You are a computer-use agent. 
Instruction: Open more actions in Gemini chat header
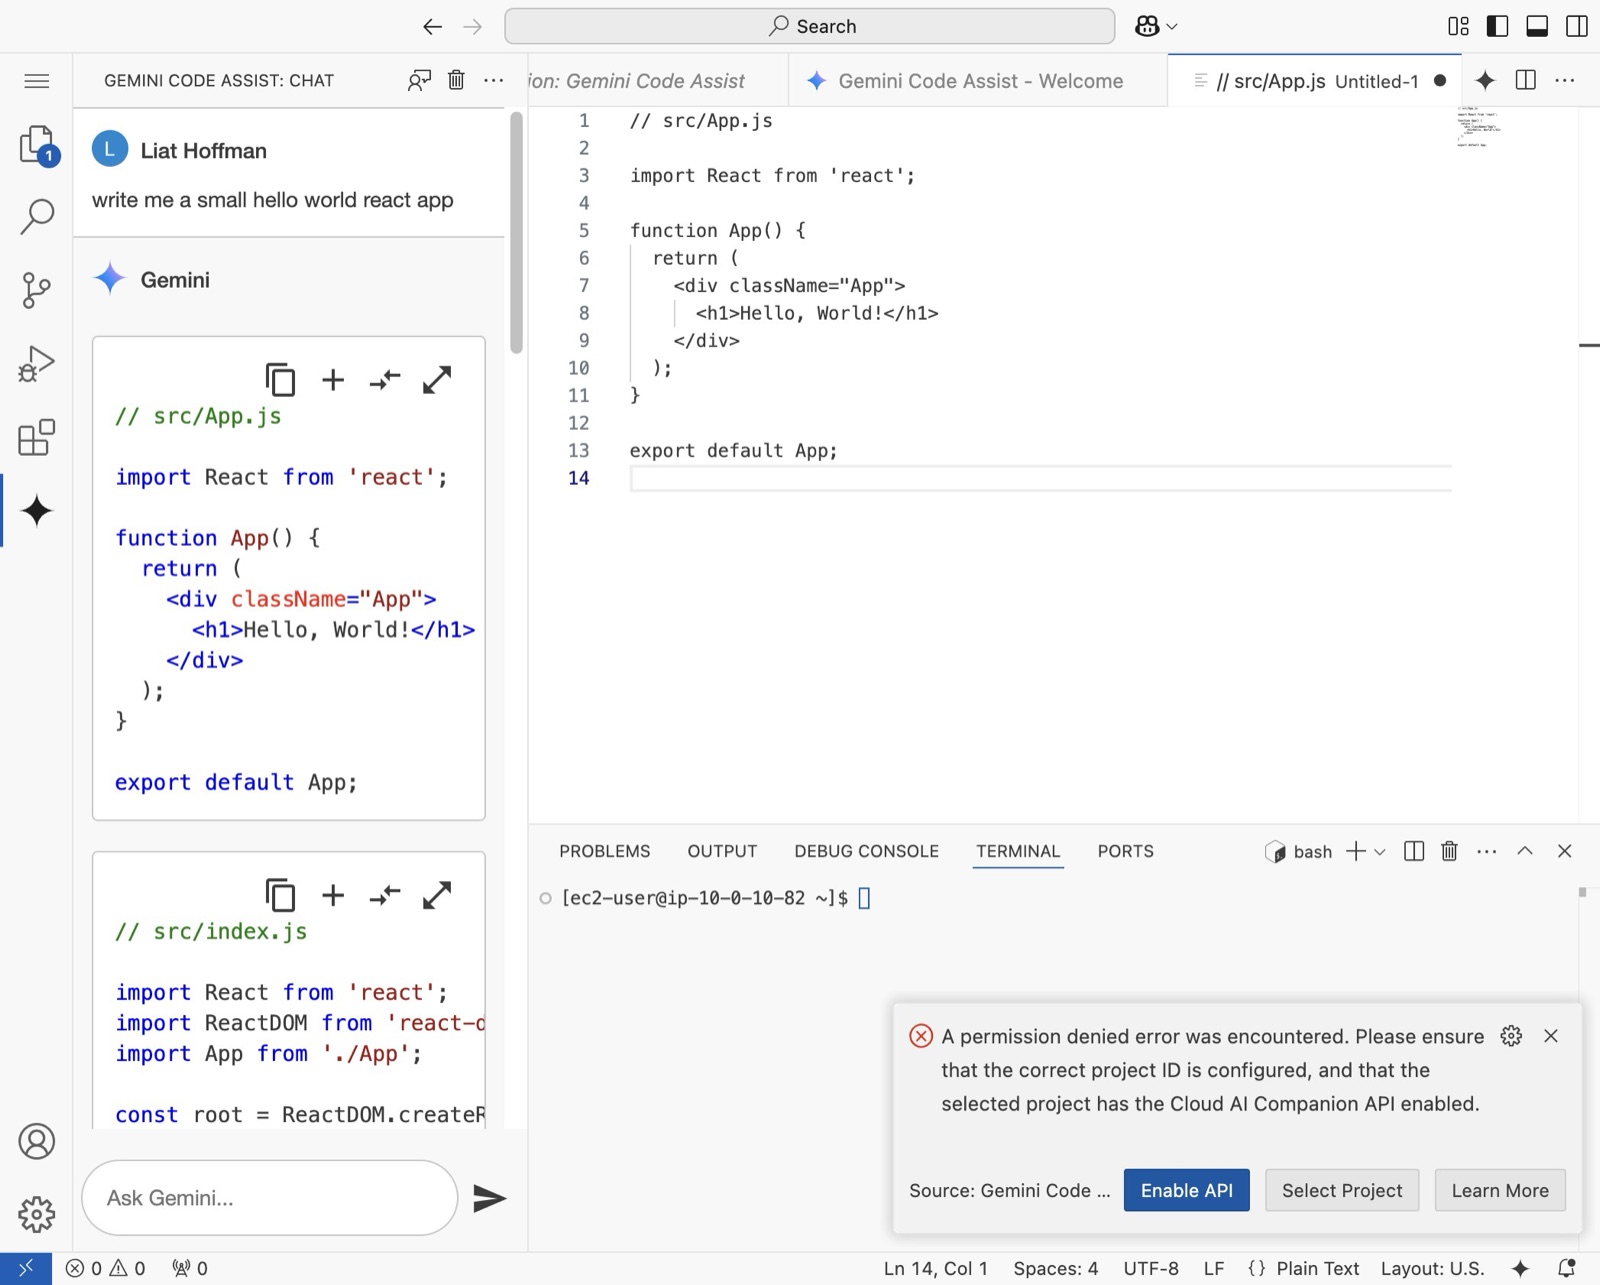(494, 80)
